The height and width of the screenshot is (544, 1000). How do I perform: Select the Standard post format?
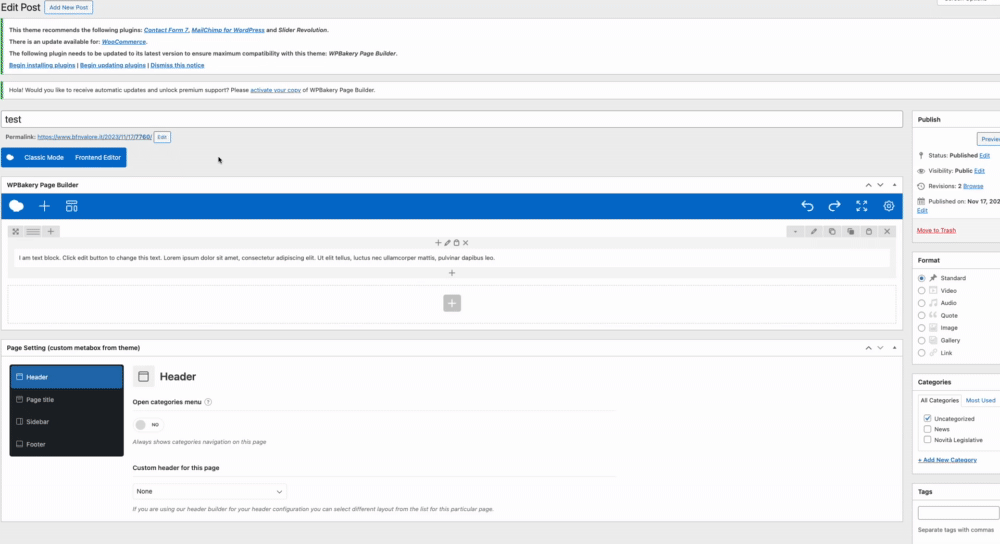pos(922,278)
